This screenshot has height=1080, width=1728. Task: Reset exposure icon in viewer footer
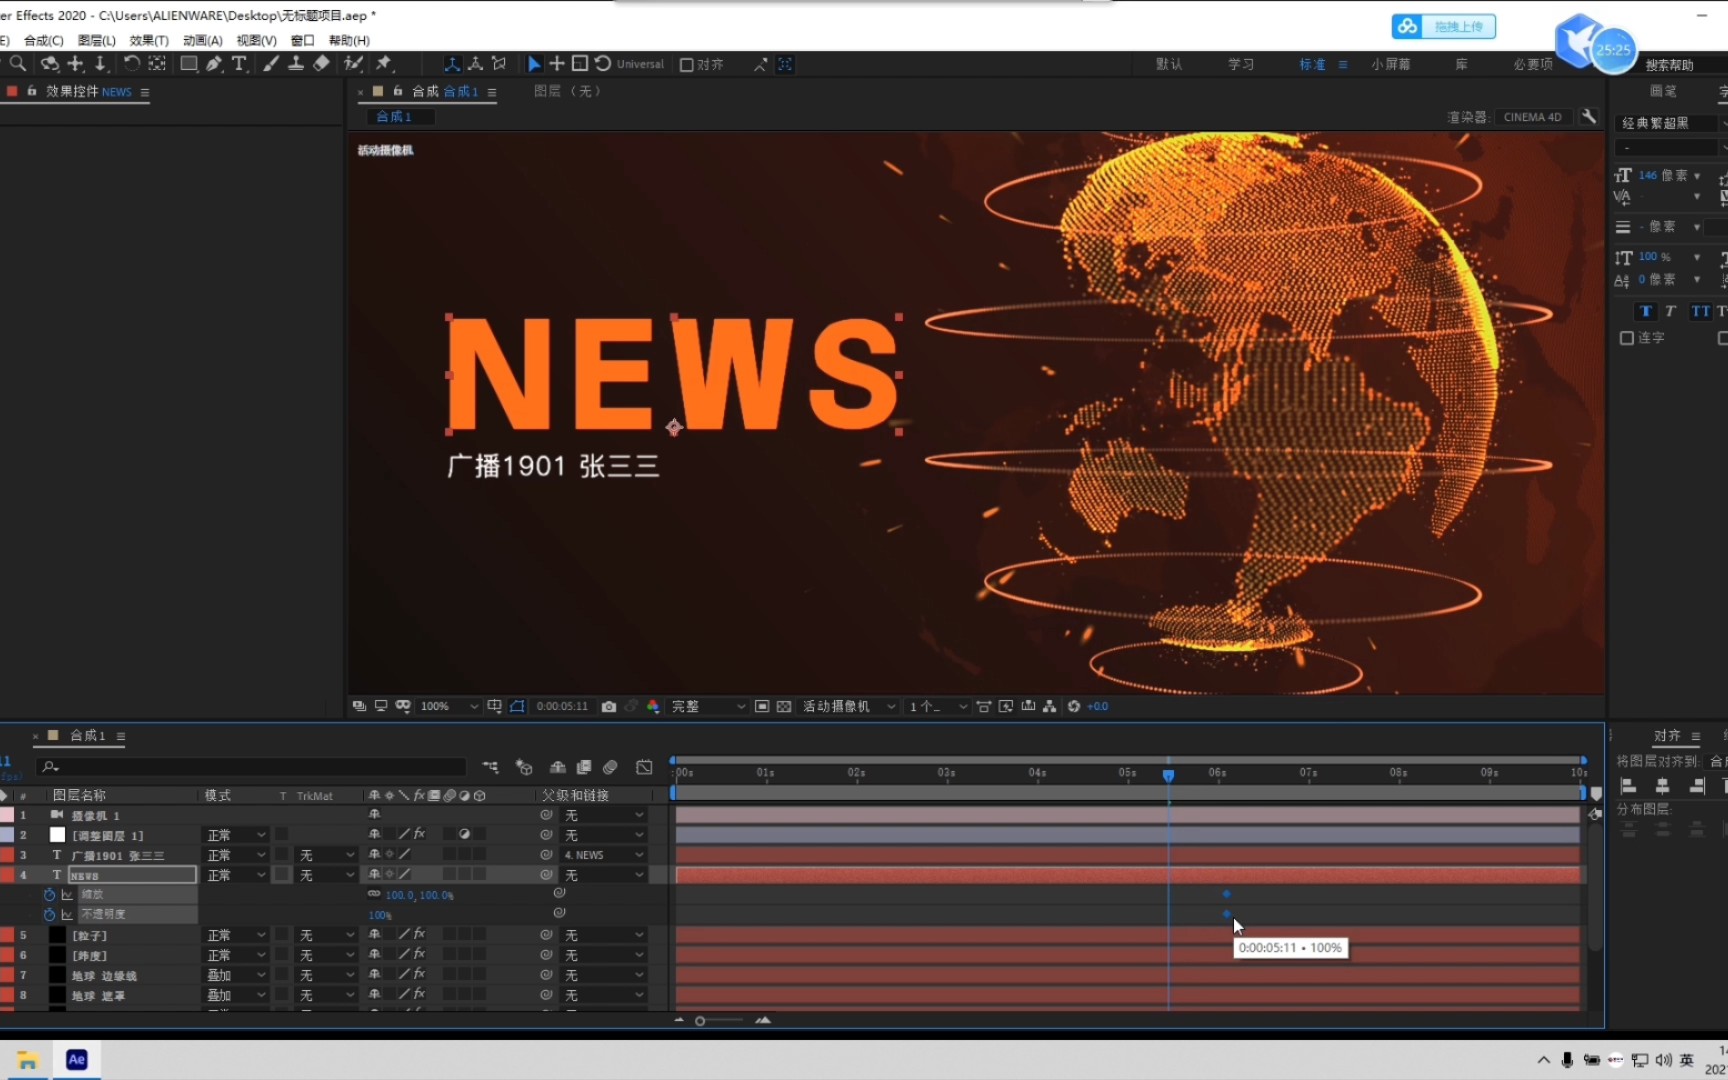click(x=1074, y=706)
